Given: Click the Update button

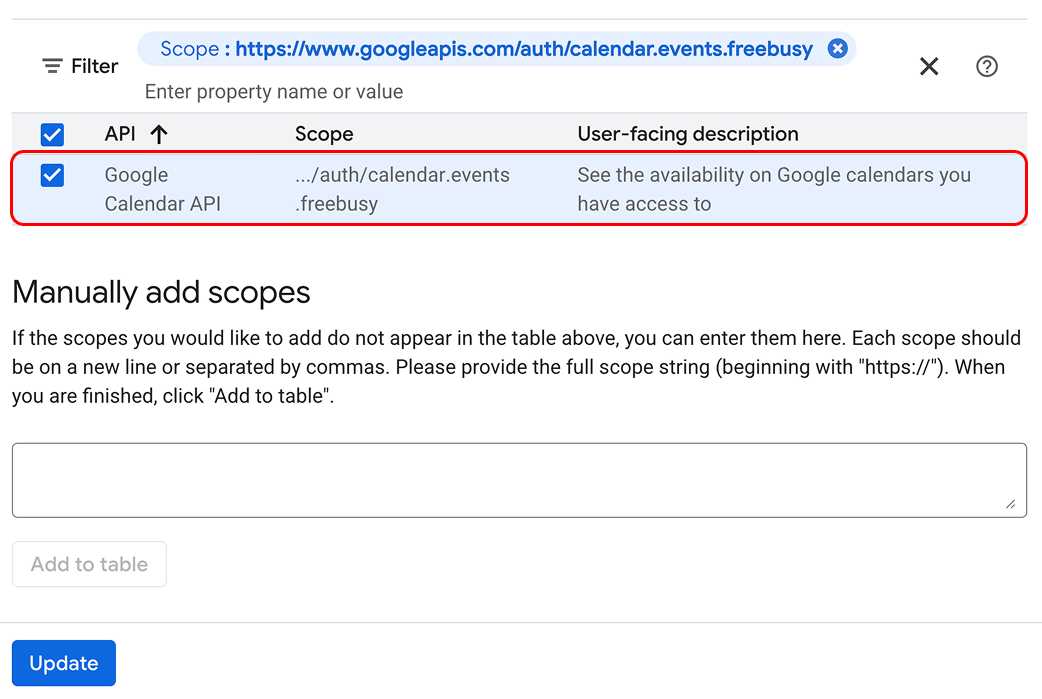Looking at the screenshot, I should (63, 663).
